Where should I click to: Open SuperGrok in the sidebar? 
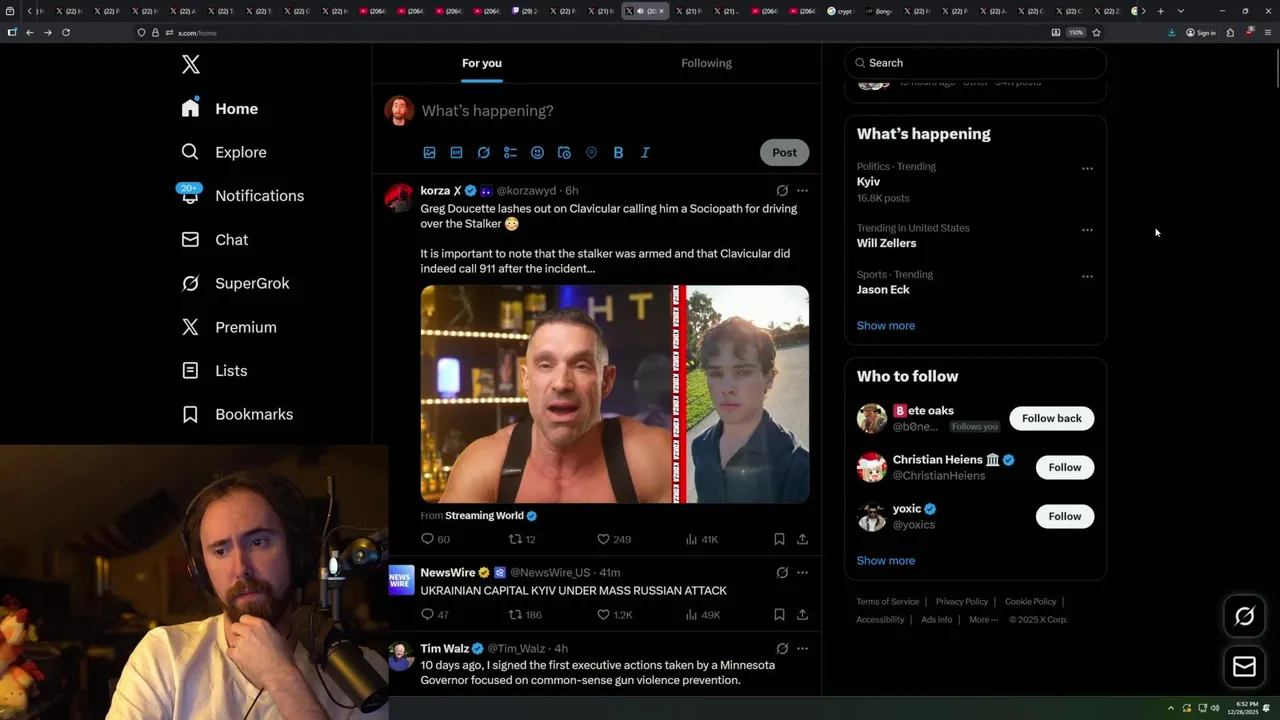tap(235, 283)
